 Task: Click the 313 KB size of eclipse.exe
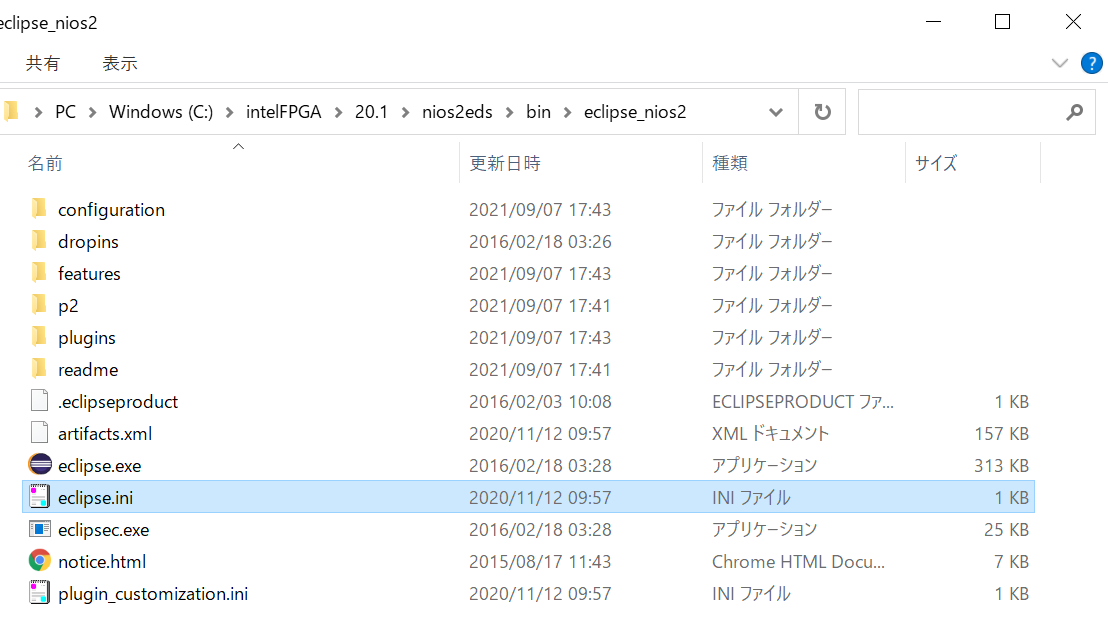click(1001, 465)
